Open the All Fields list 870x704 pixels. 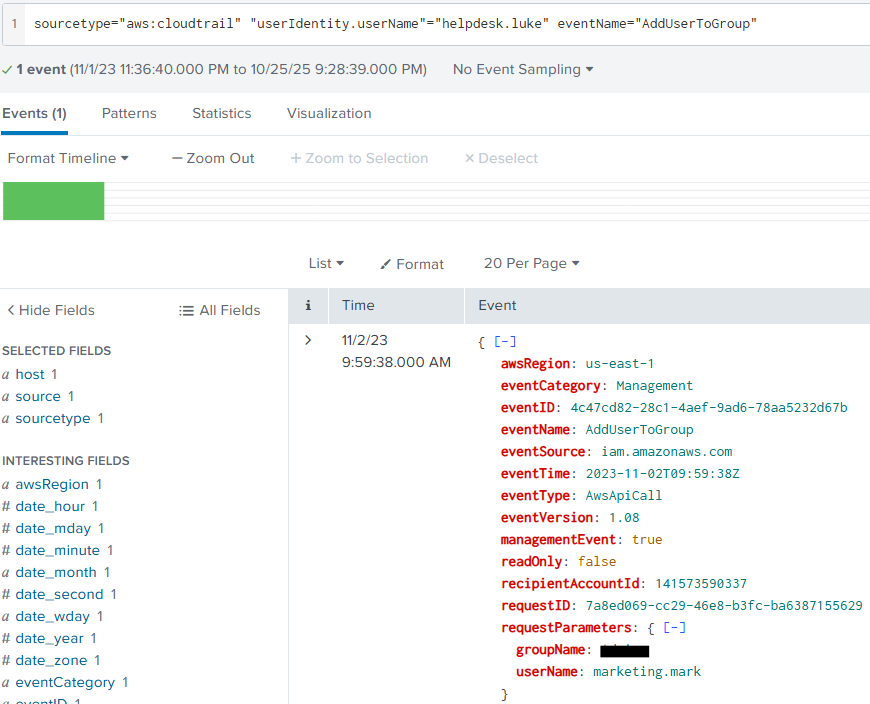[x=219, y=310]
